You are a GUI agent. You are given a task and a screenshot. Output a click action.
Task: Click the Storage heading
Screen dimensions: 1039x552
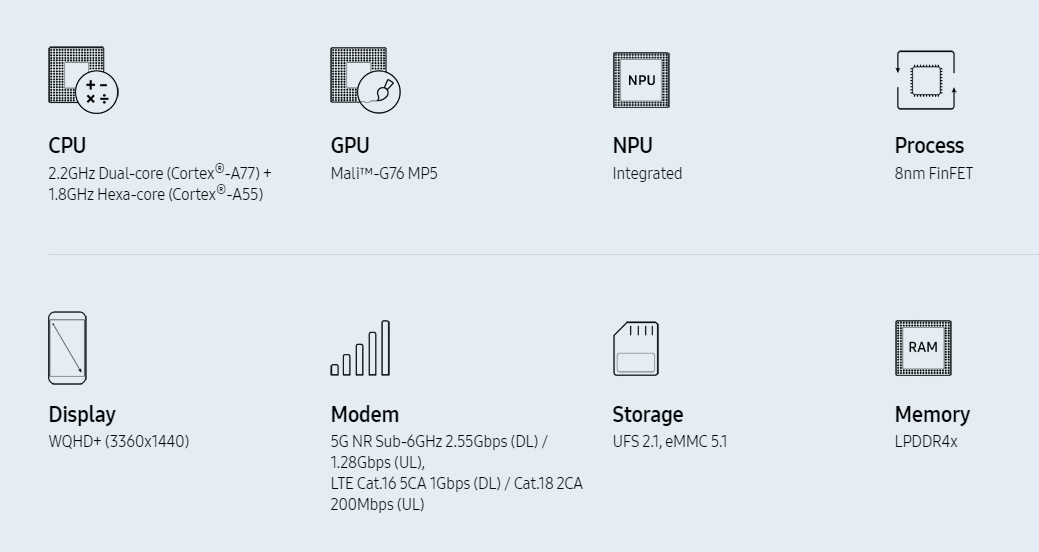coord(647,415)
